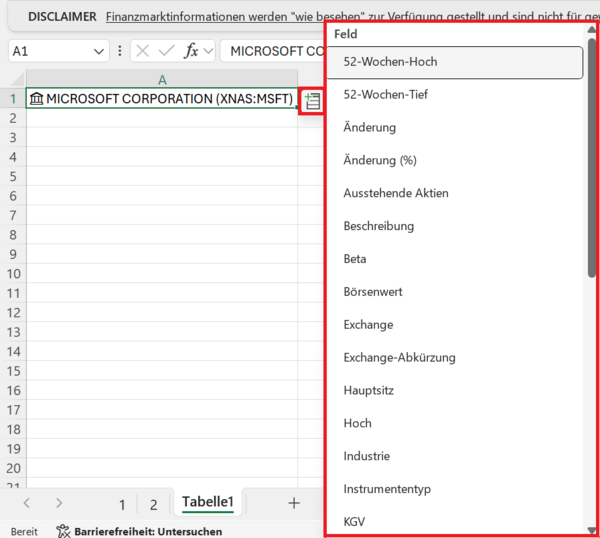
Task: Click the cancel X in formula bar
Action: (142, 51)
